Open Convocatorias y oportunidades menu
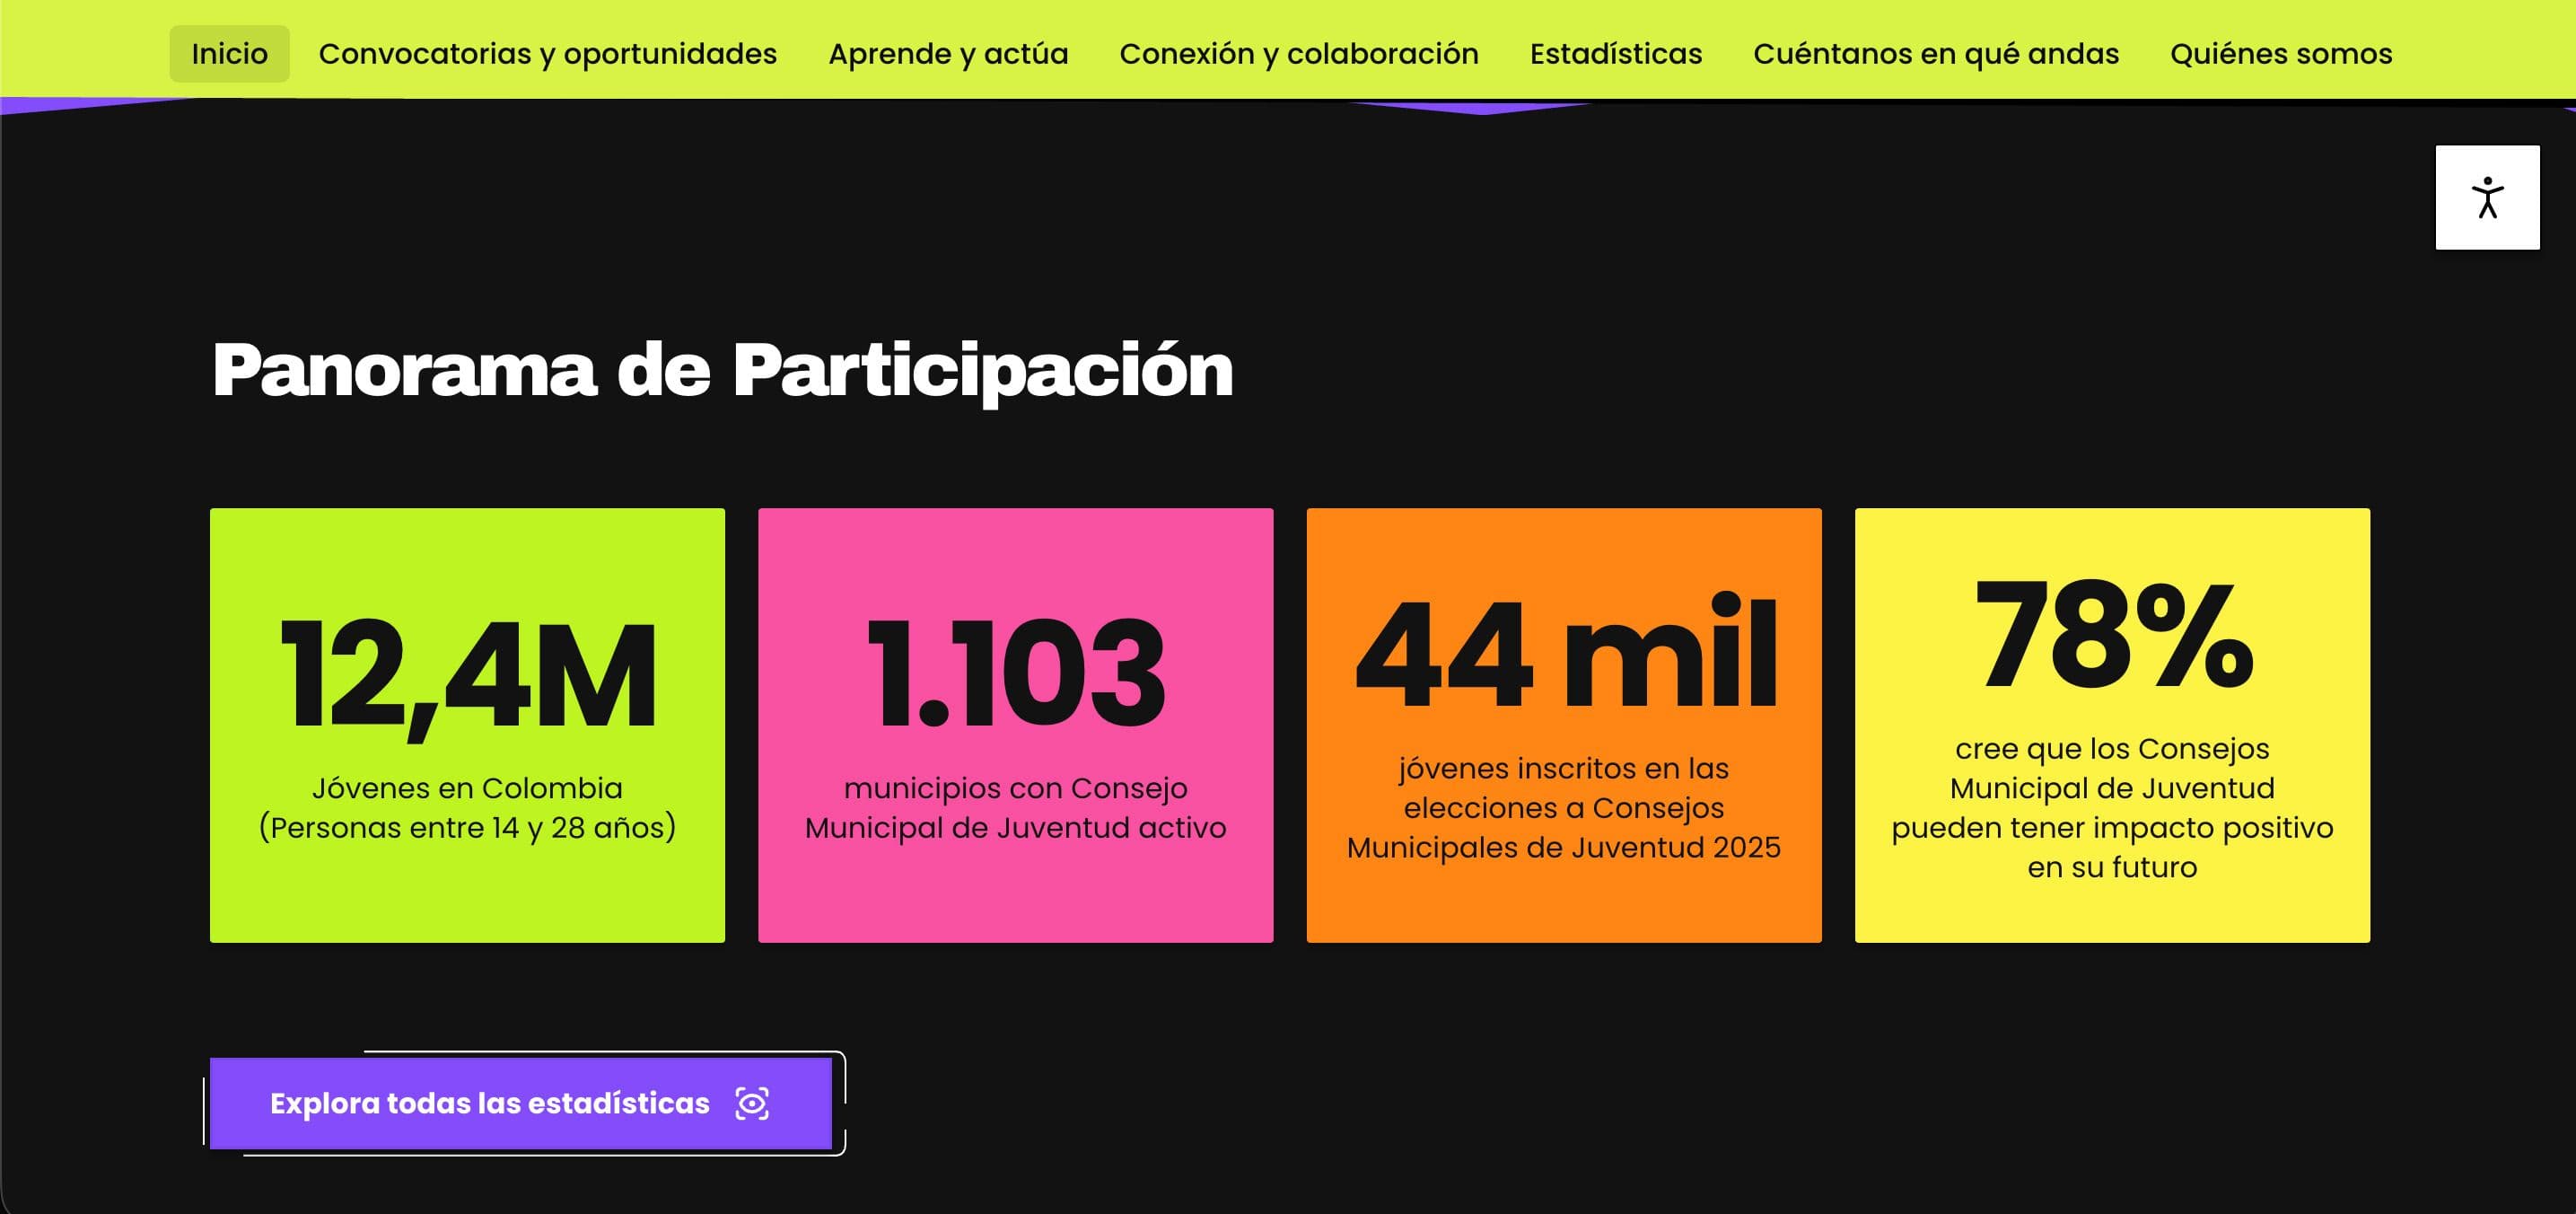This screenshot has width=2576, height=1214. (x=547, y=53)
